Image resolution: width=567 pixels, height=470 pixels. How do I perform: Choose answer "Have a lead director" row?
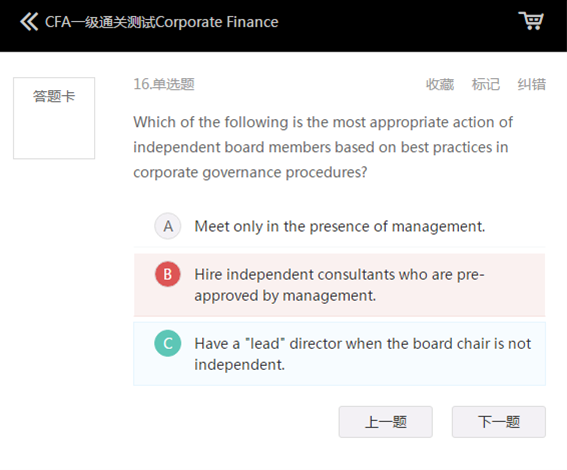coord(340,354)
